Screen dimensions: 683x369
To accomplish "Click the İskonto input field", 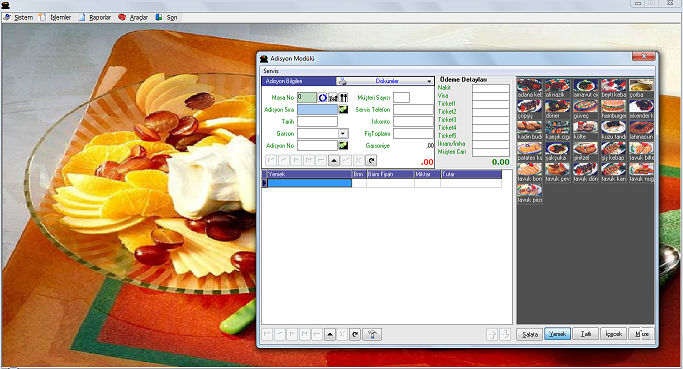I will pyautogui.click(x=413, y=122).
